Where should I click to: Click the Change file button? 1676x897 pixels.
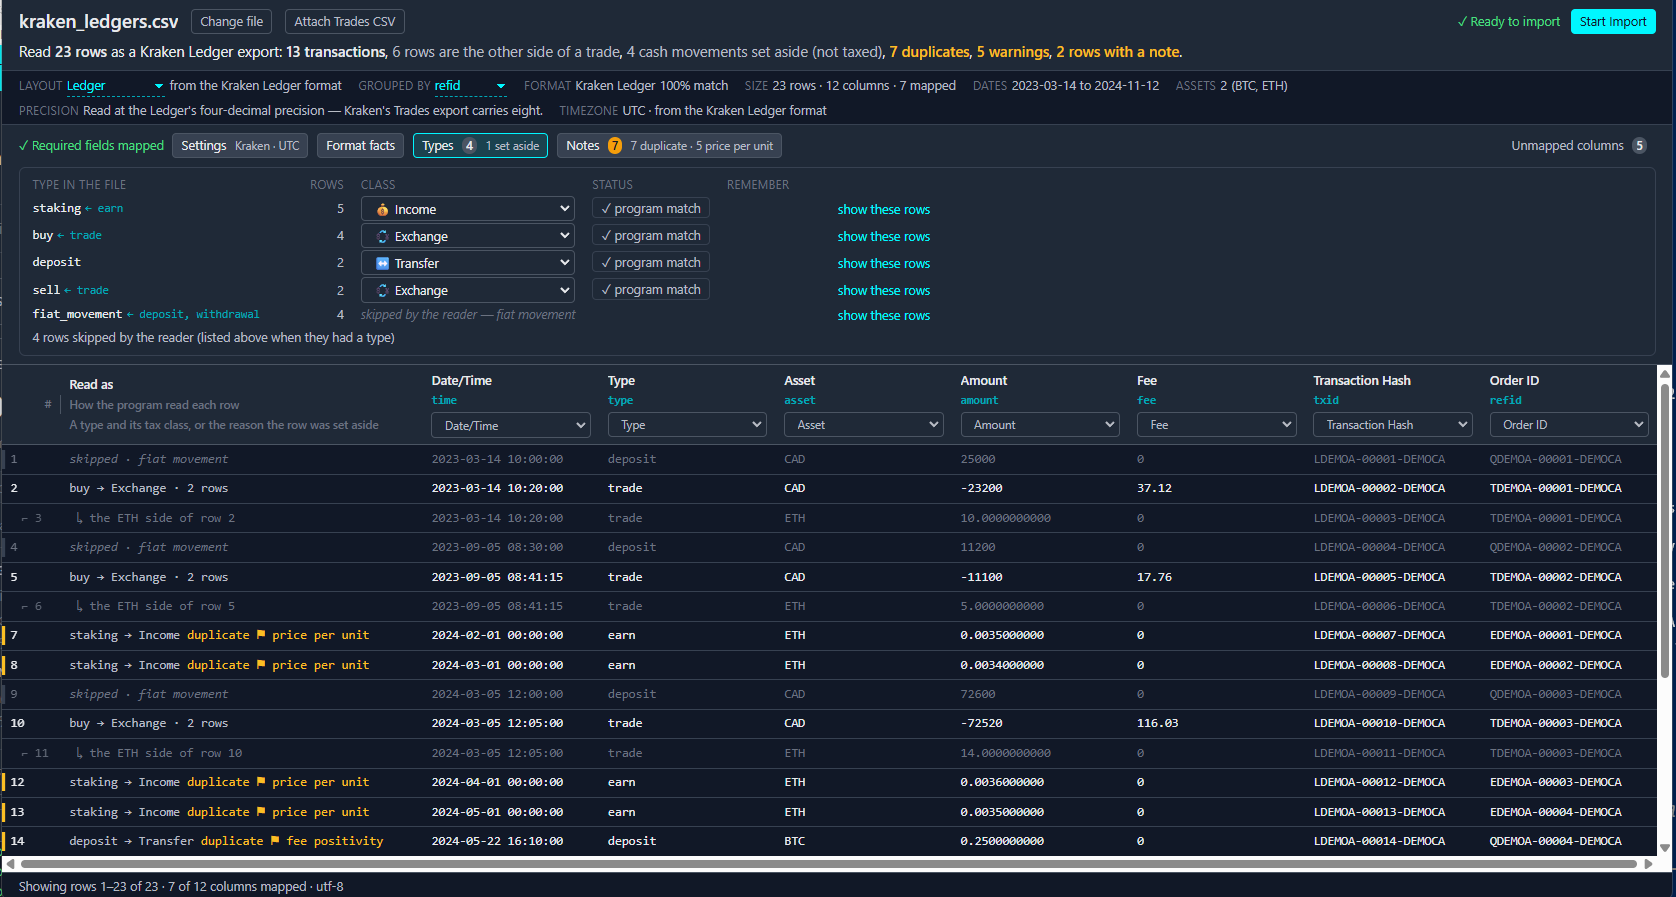(232, 21)
